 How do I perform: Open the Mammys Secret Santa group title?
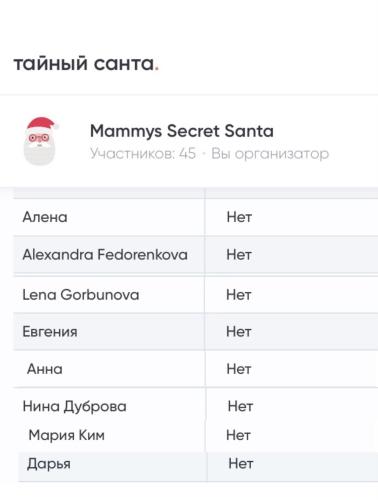pyautogui.click(x=182, y=131)
